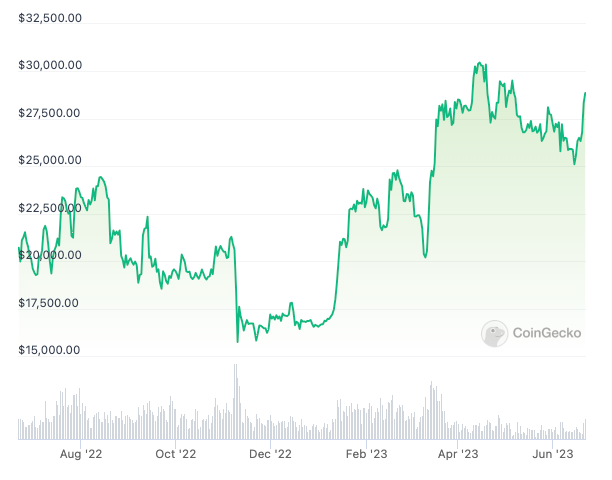Click the lowest price point in November '22
This screenshot has height=480, width=612.
[237, 342]
